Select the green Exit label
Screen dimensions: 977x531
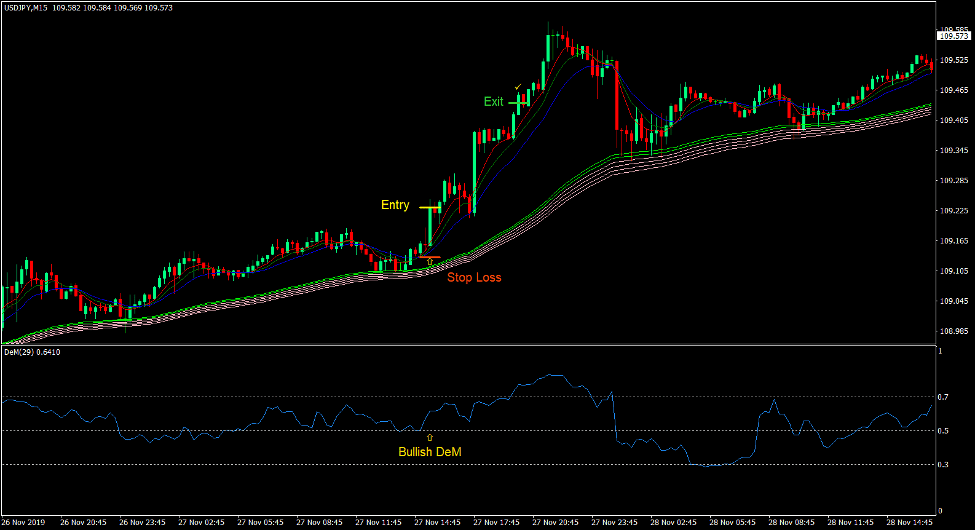pos(493,102)
